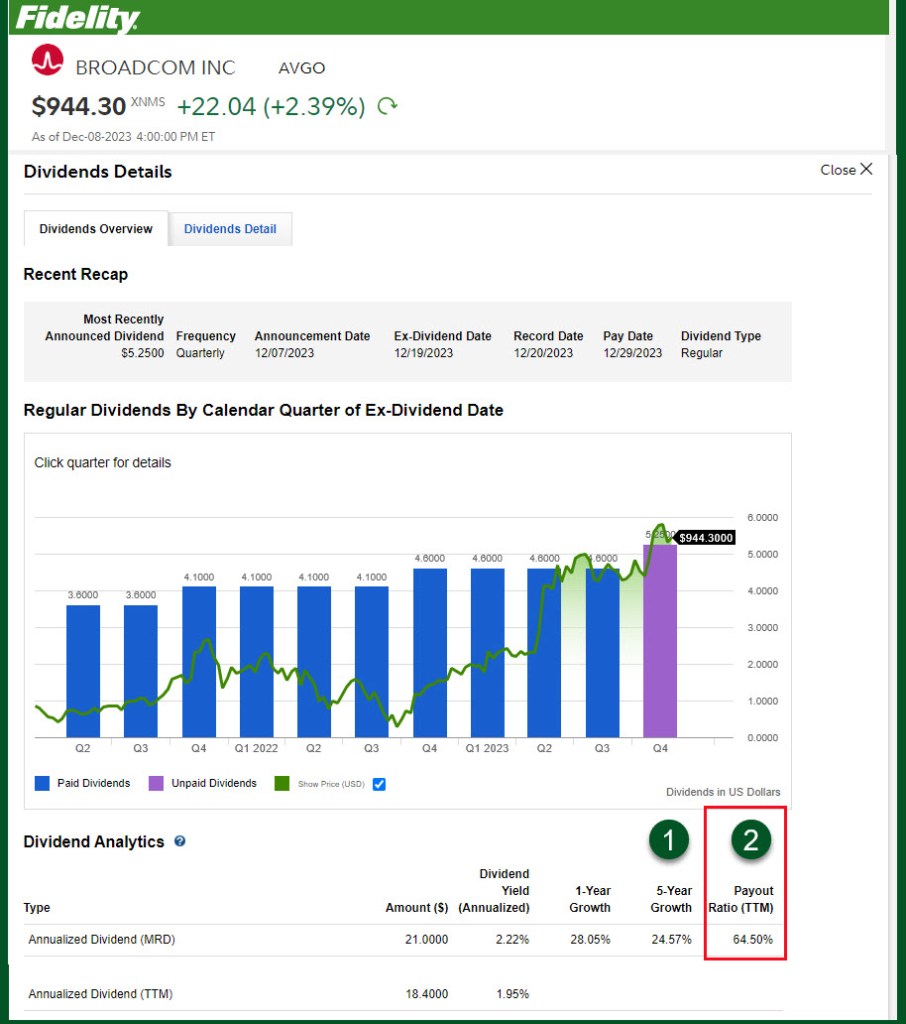Toggle the Show Price (USD) checkbox
The width and height of the screenshot is (906, 1024).
(x=379, y=784)
